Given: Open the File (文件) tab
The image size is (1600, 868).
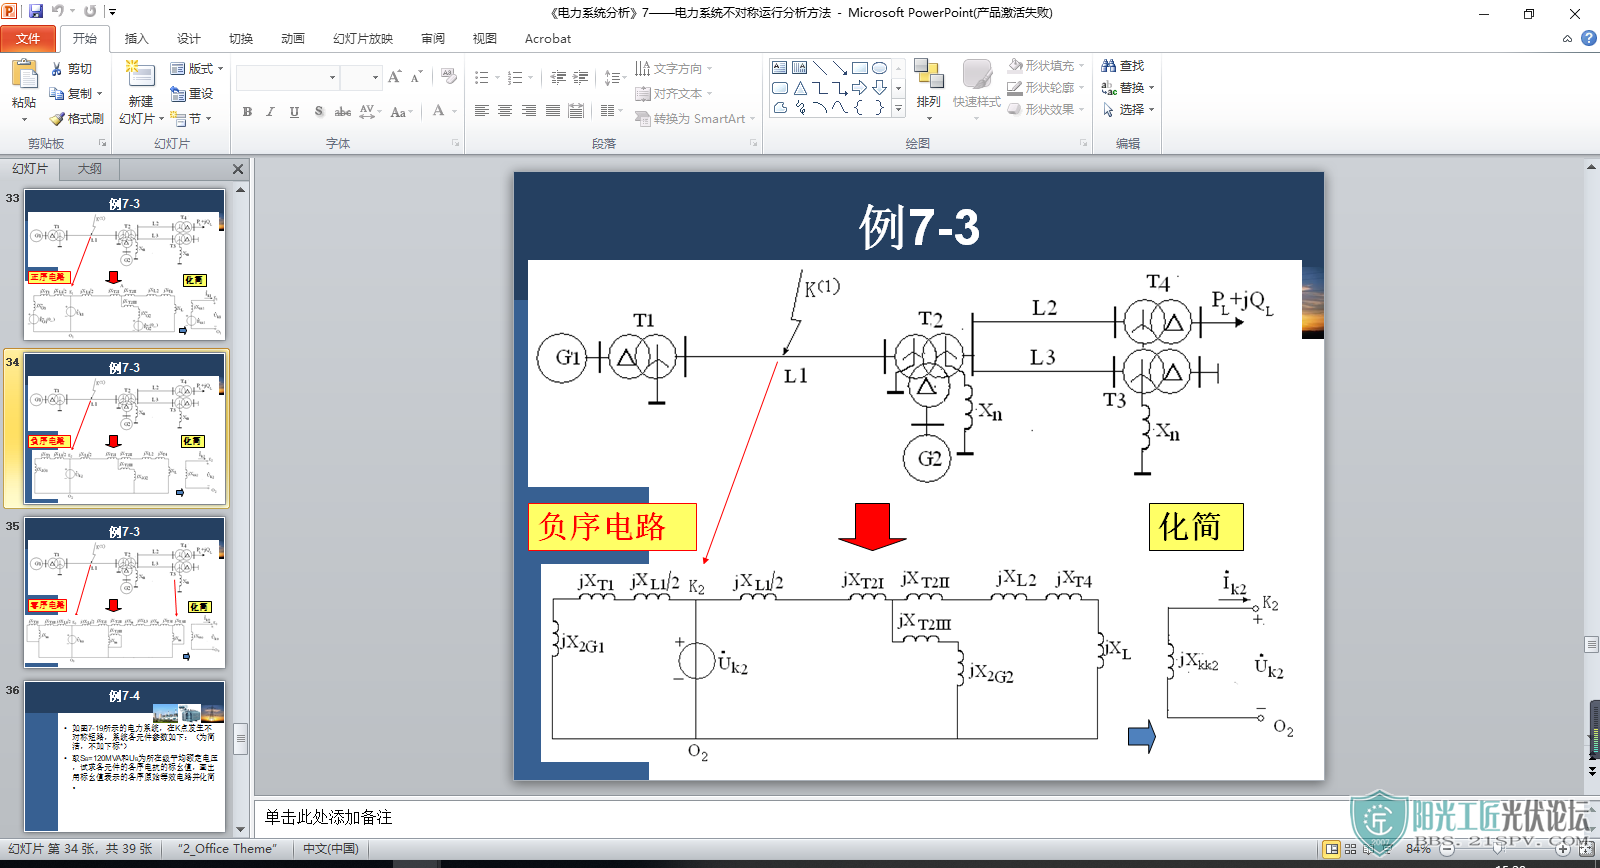Looking at the screenshot, I should [28, 39].
